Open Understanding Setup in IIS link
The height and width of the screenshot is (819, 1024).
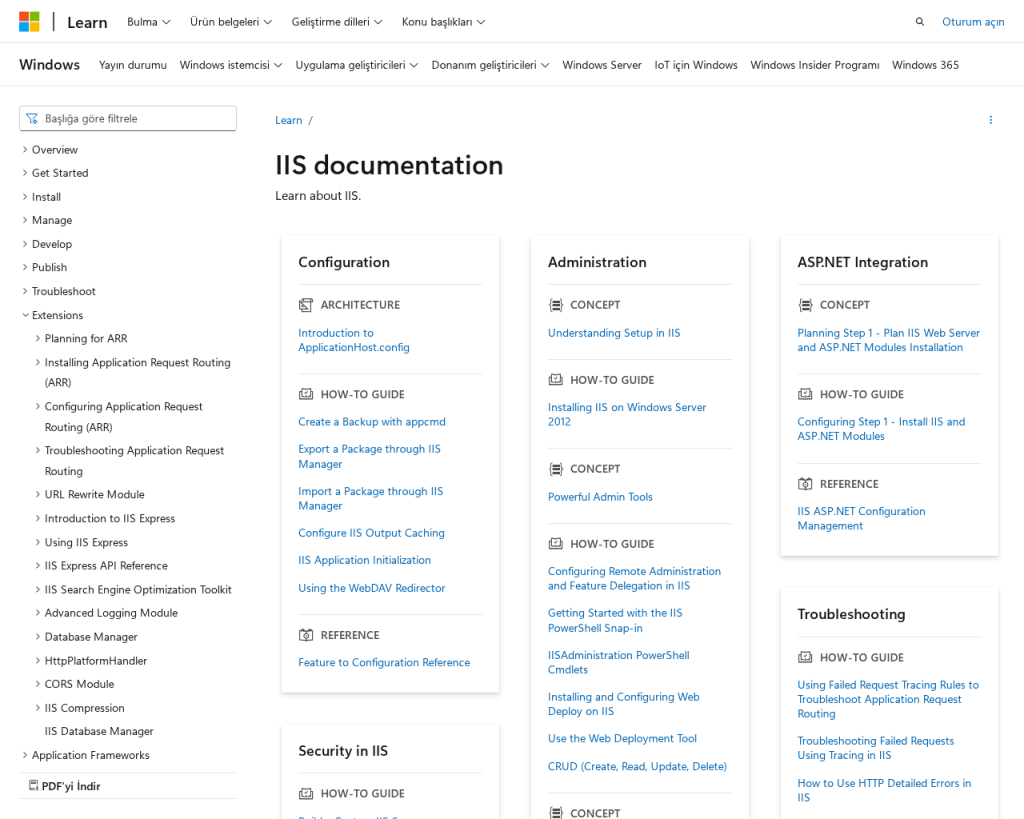tap(614, 333)
